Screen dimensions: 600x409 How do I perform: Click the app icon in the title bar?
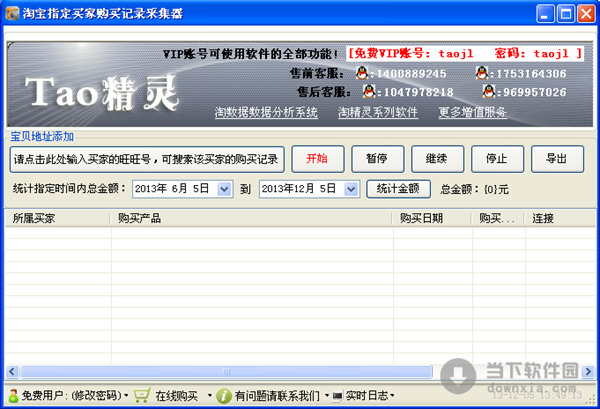pos(12,13)
